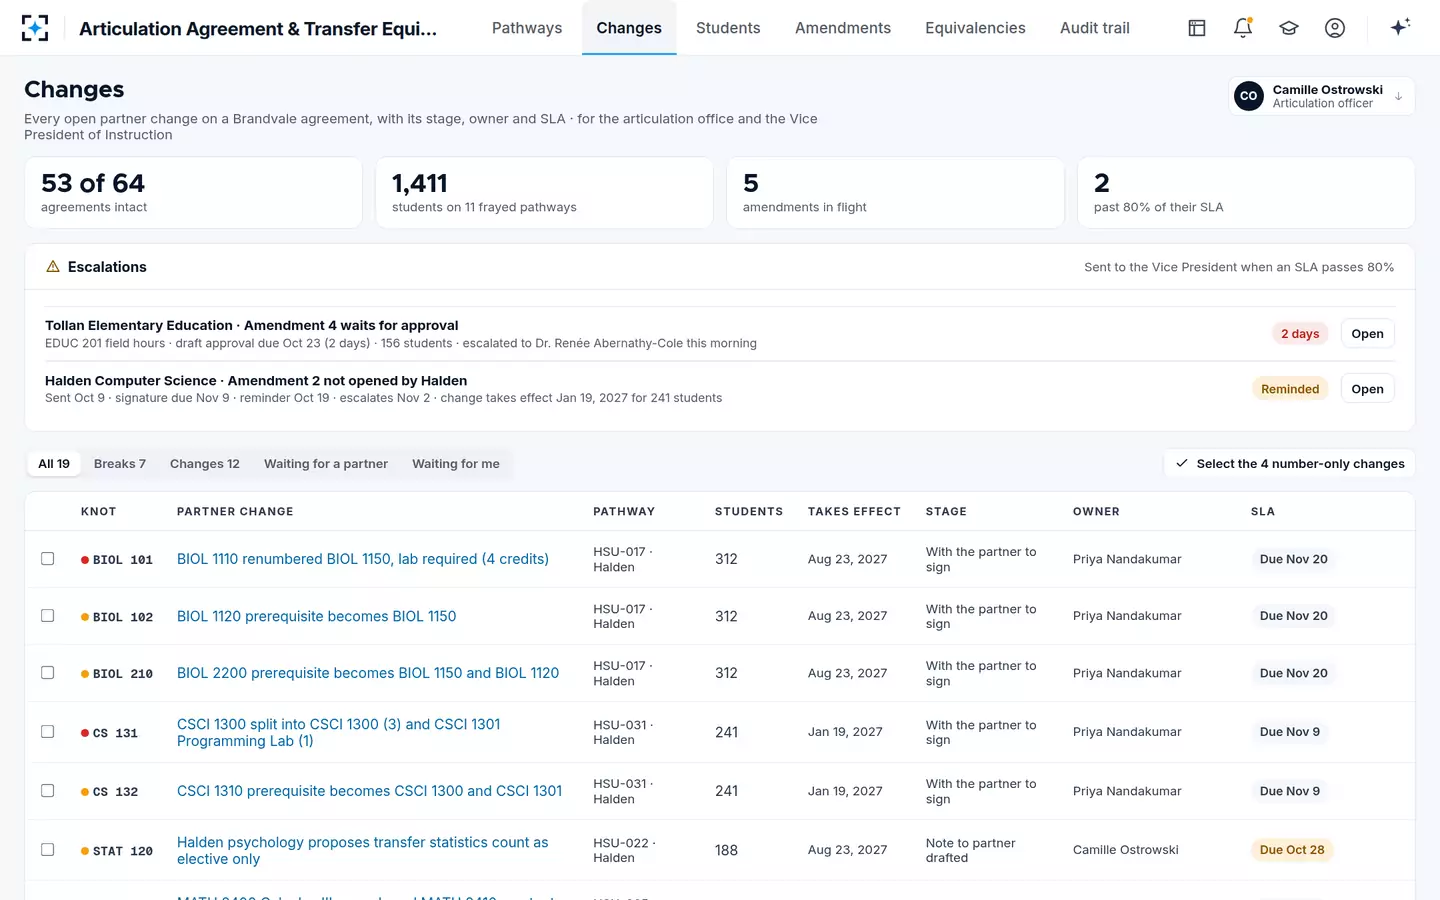Open the sparkle assistant icon
1440x900 pixels.
coord(1400,27)
